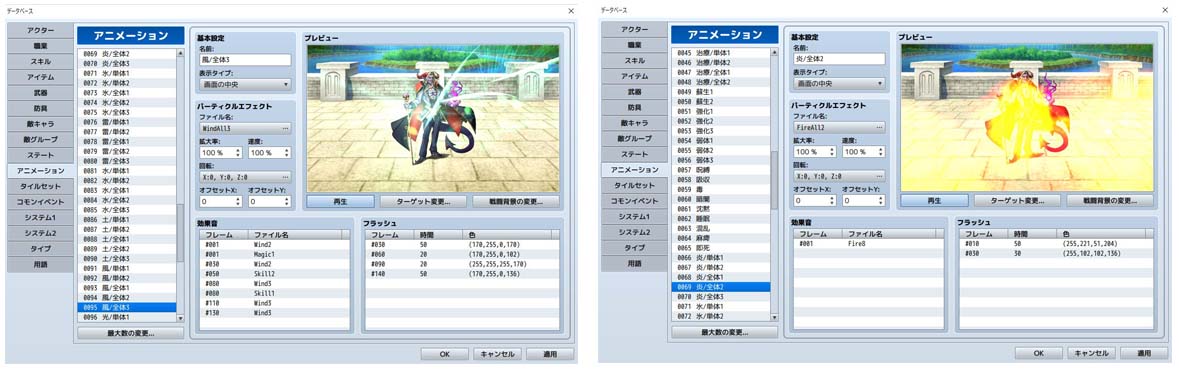The width and height of the screenshot is (1179, 372).
Task: Click 適用 apply button in left window
Action: point(549,354)
